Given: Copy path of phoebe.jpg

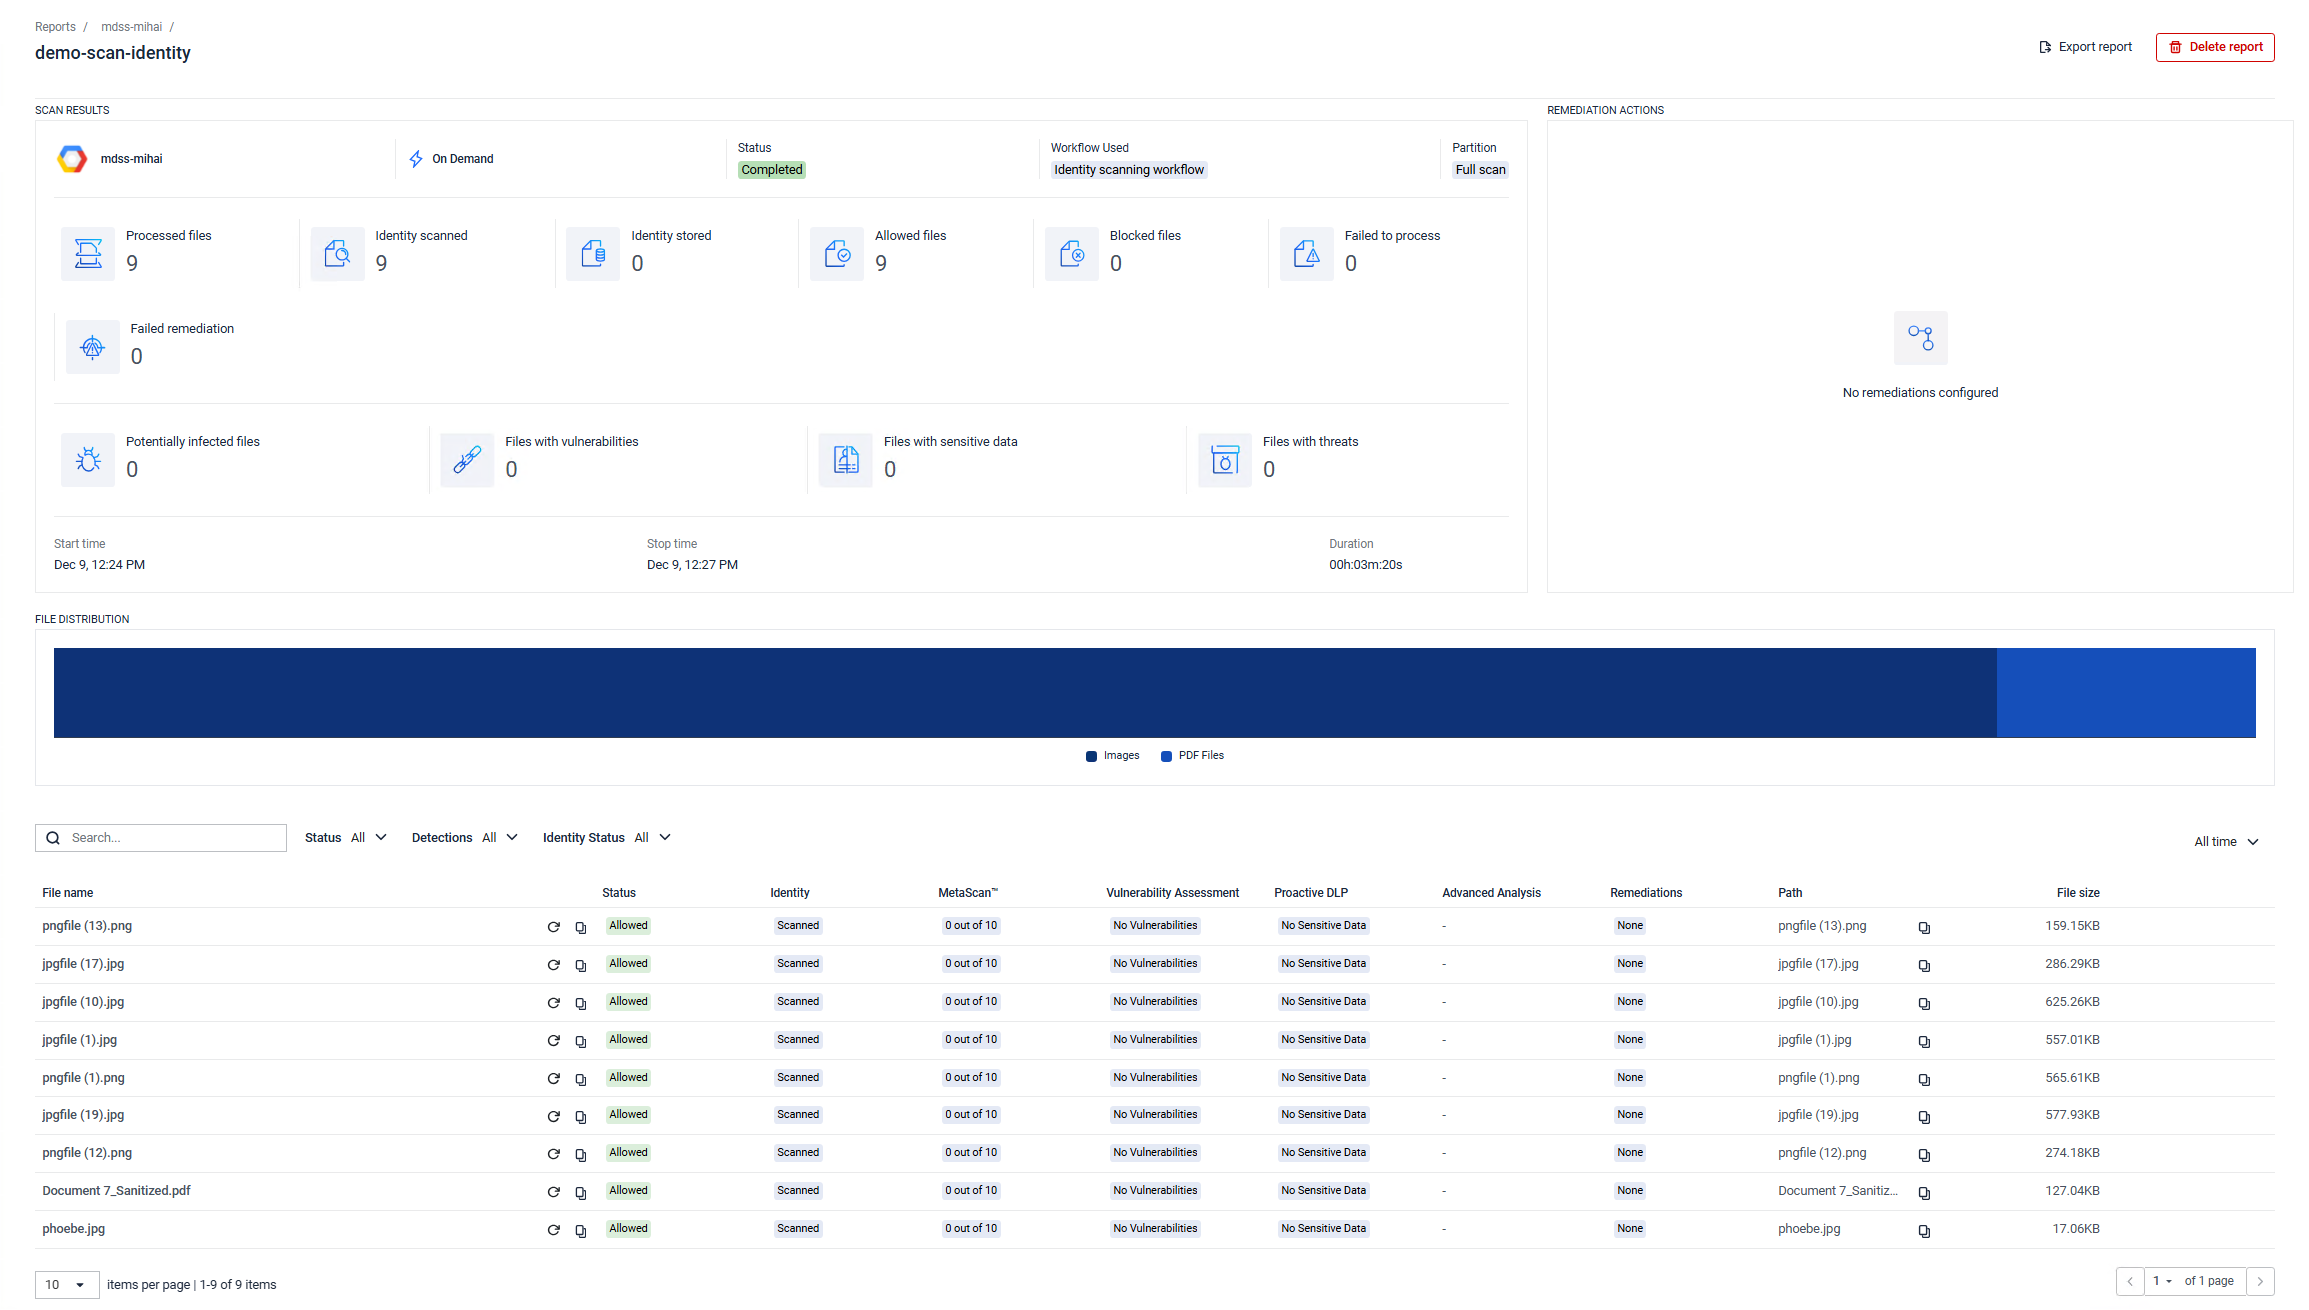Looking at the screenshot, I should pyautogui.click(x=1923, y=1231).
